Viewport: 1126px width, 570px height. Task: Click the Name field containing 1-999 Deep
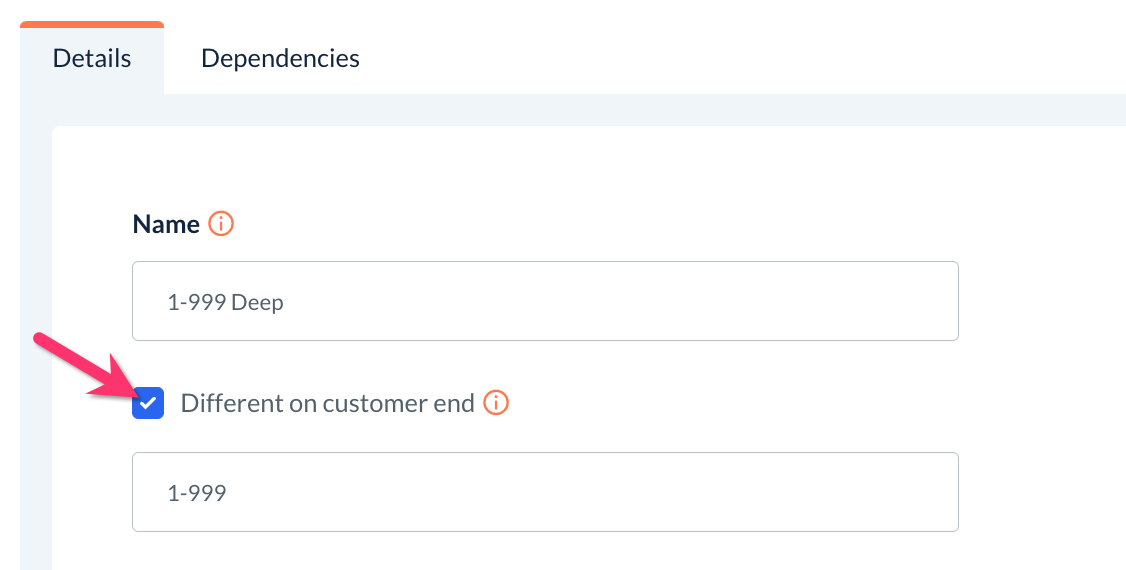(x=545, y=301)
